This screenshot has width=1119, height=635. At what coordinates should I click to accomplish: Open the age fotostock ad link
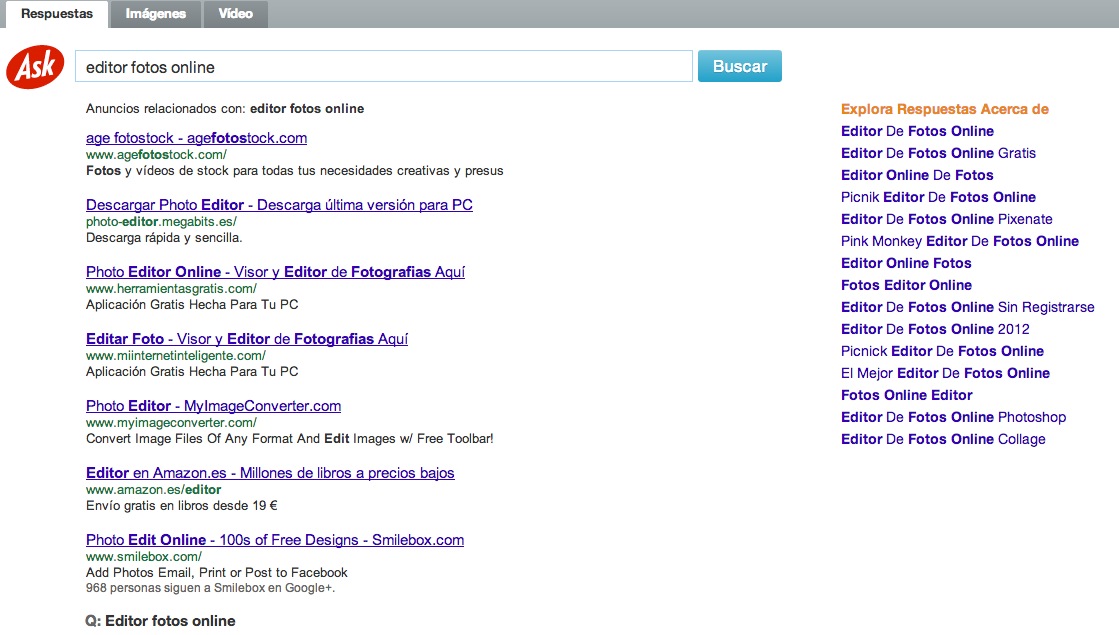tap(196, 138)
